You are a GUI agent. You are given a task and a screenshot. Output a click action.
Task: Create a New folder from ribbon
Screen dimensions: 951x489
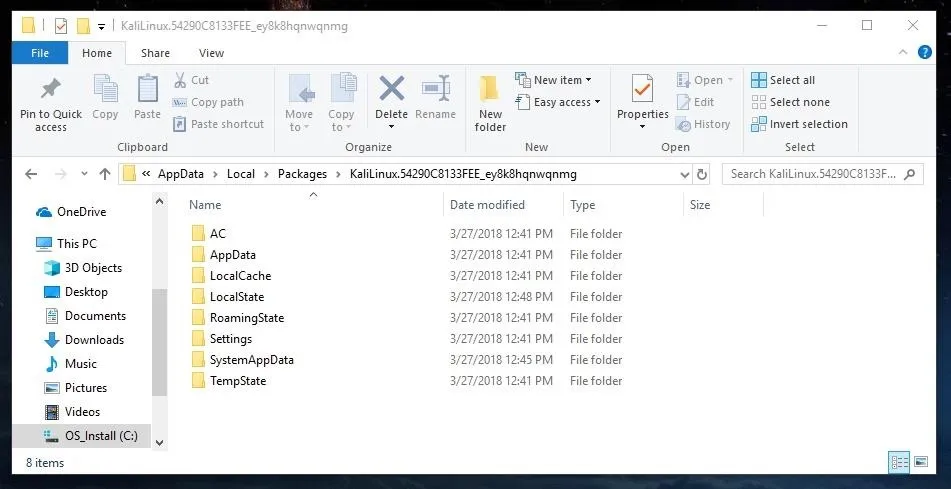pyautogui.click(x=490, y=103)
